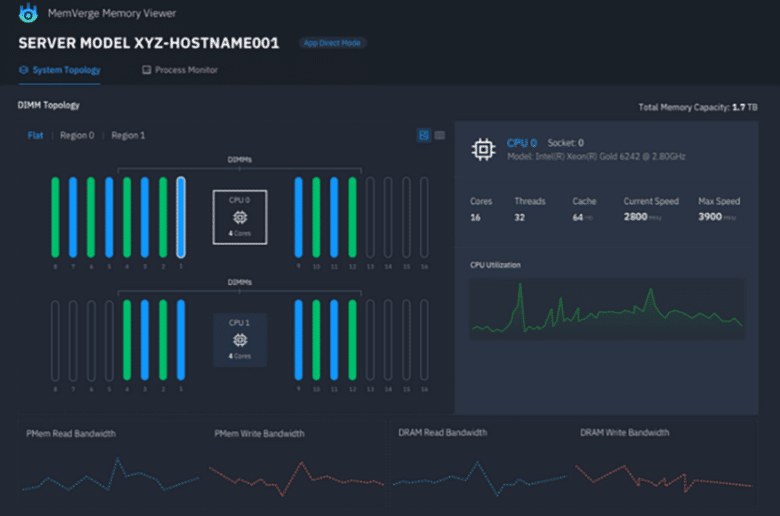The image size is (780, 516).
Task: Click the CPU Utilization chart
Action: 607,309
